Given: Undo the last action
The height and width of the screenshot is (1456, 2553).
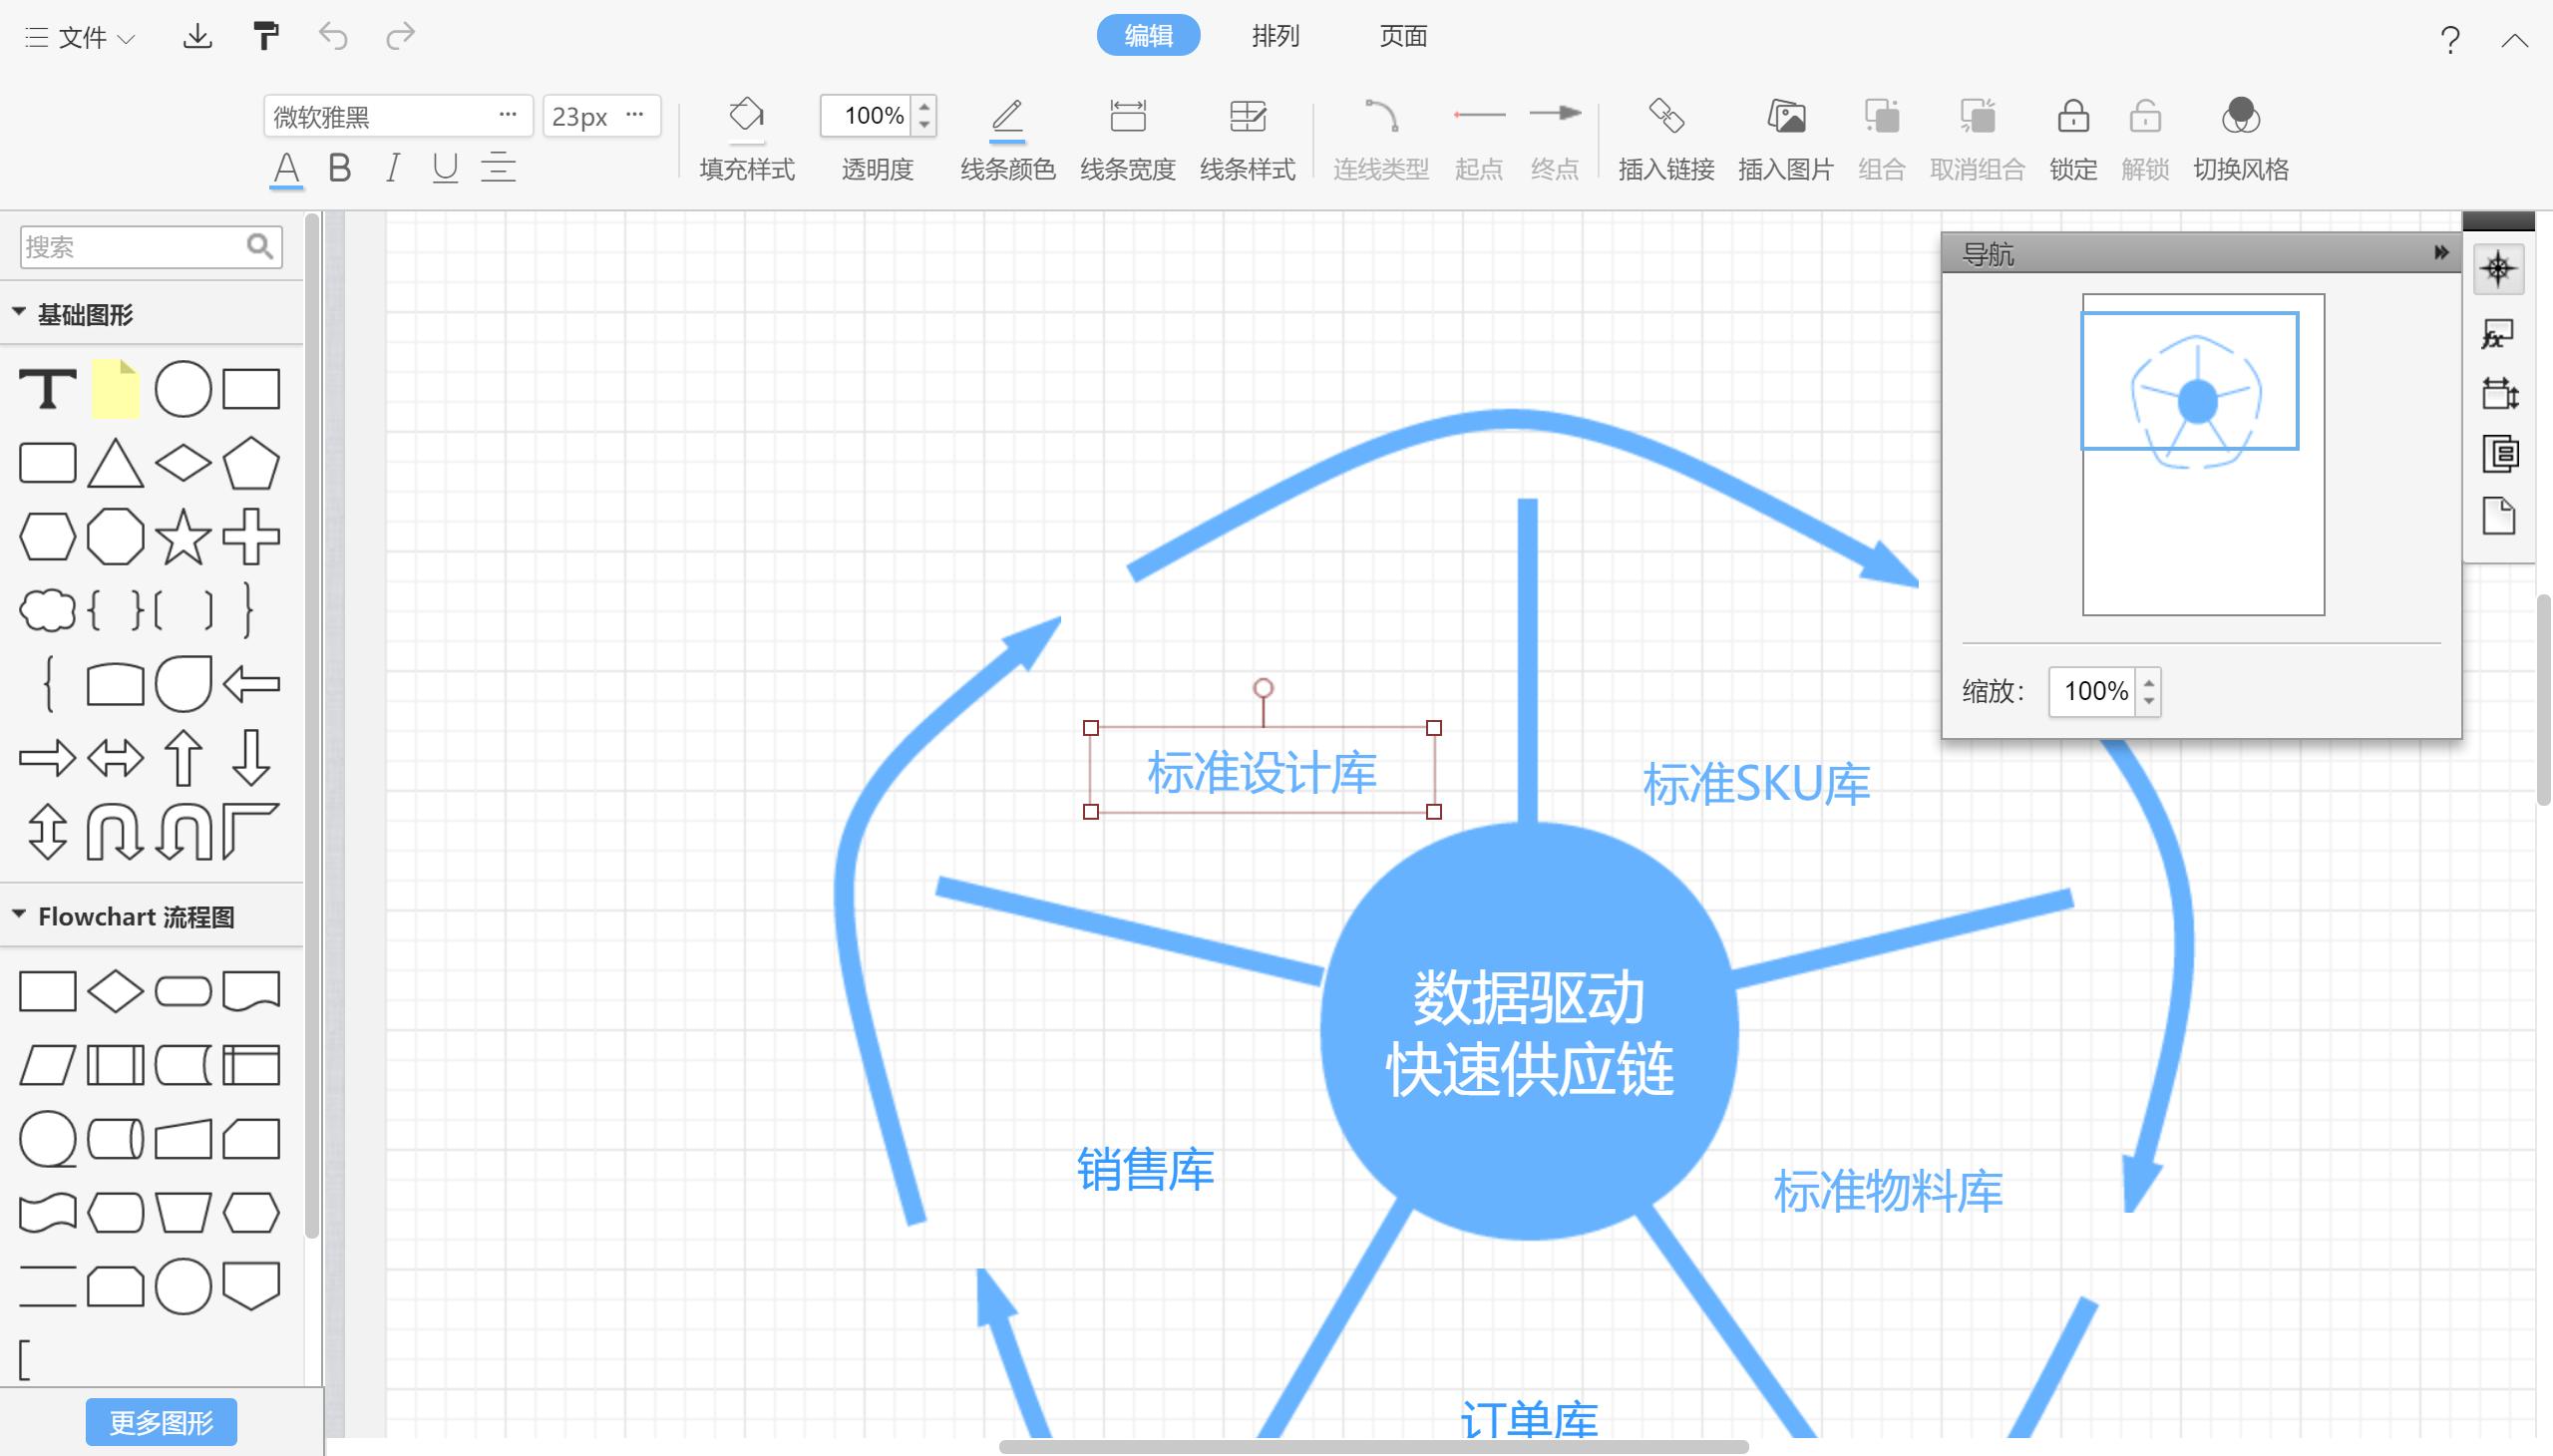Looking at the screenshot, I should point(334,36).
